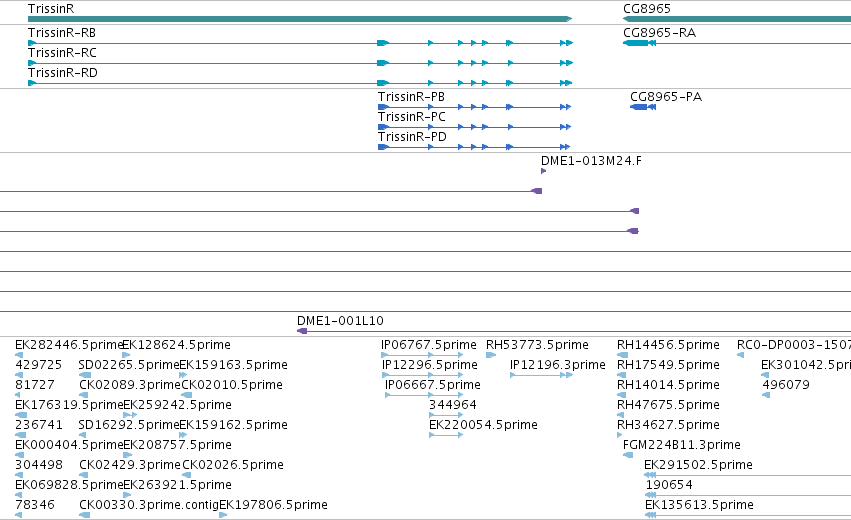Screen dimensions: 851x520
Task: Click the EK282446.5prime EST label
Action: tap(69, 345)
